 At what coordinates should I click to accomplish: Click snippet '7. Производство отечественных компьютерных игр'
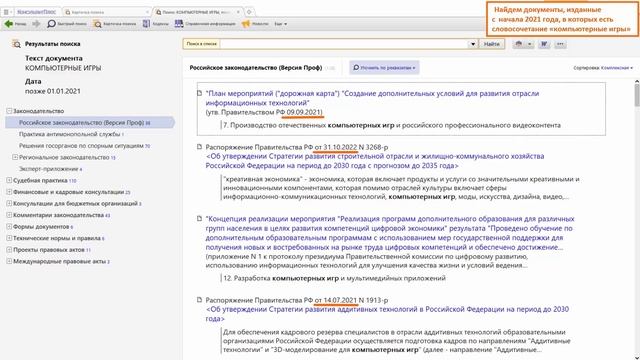click(392, 125)
